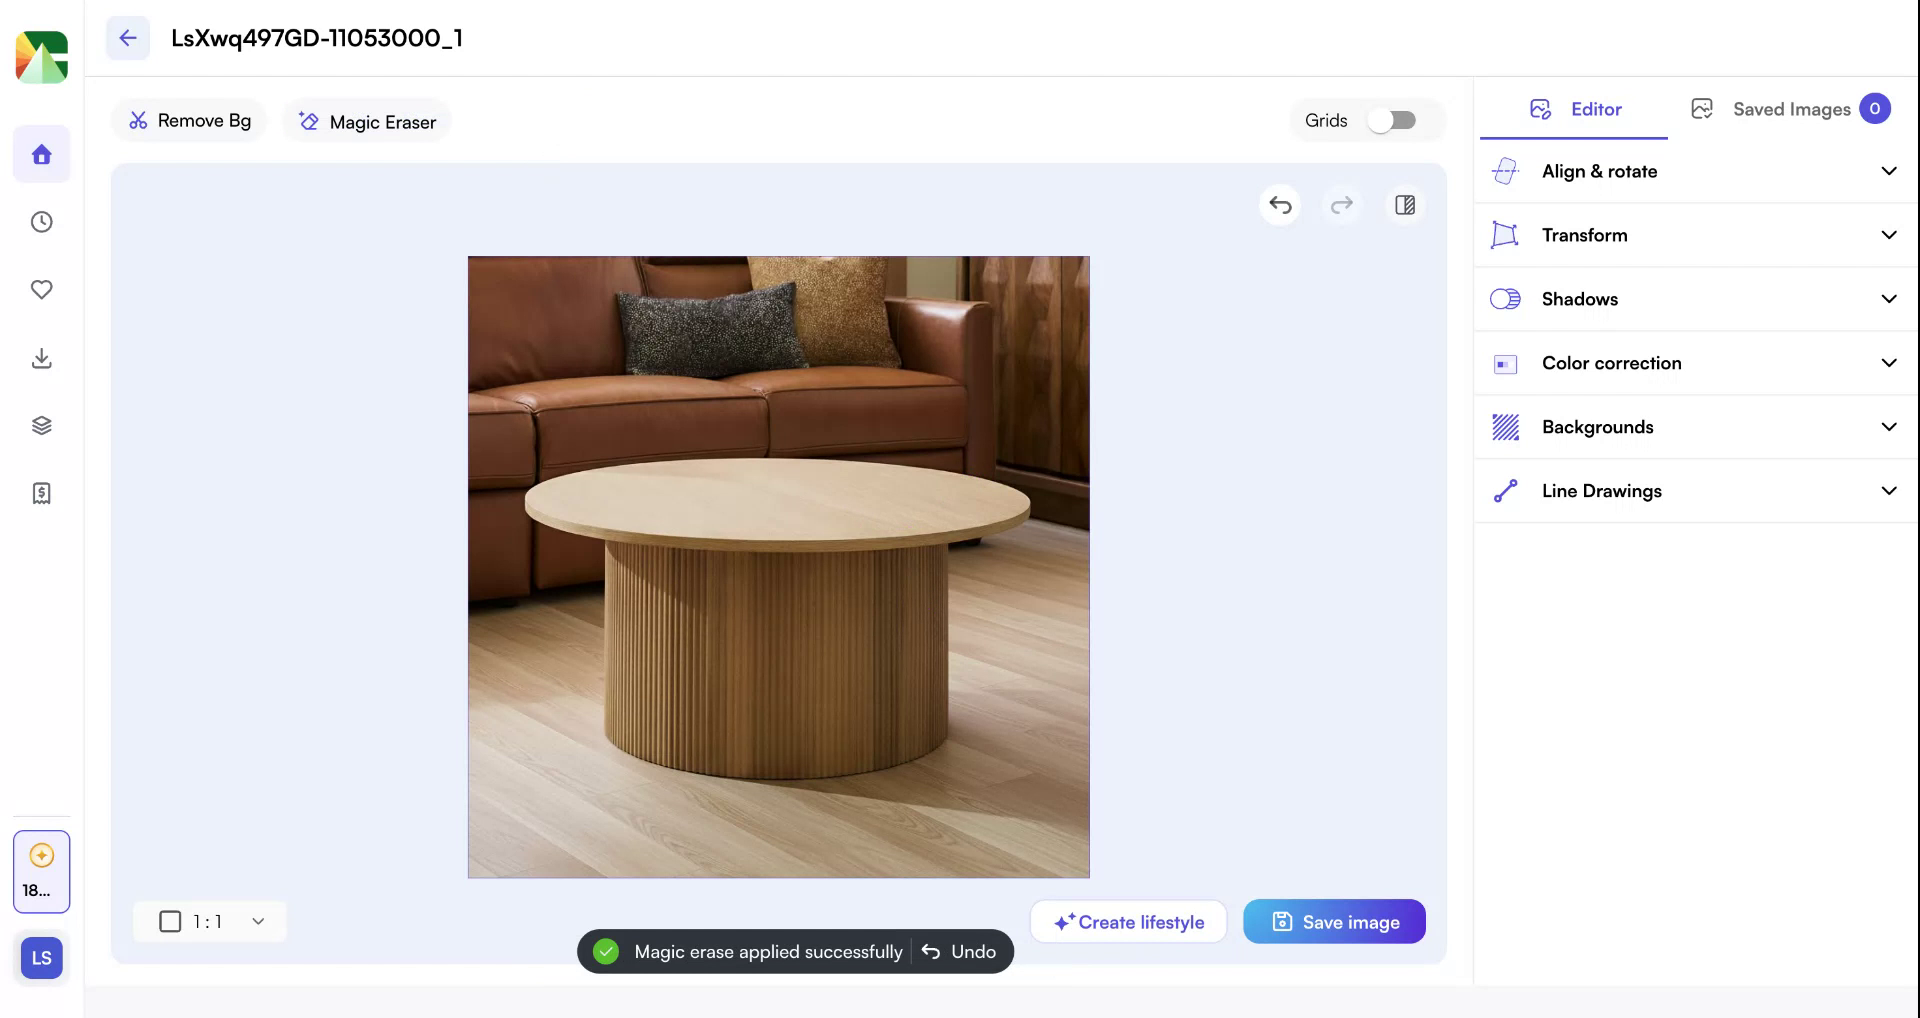Image resolution: width=1920 pixels, height=1018 pixels.
Task: Click the Create lifestyle button
Action: click(x=1128, y=921)
